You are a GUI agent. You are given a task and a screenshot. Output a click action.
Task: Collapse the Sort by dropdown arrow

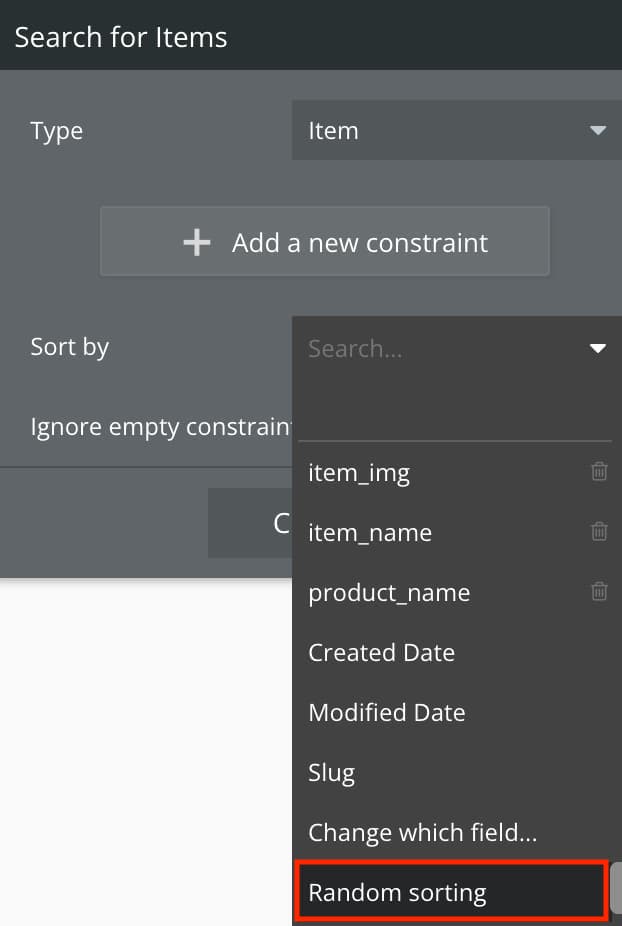598,348
